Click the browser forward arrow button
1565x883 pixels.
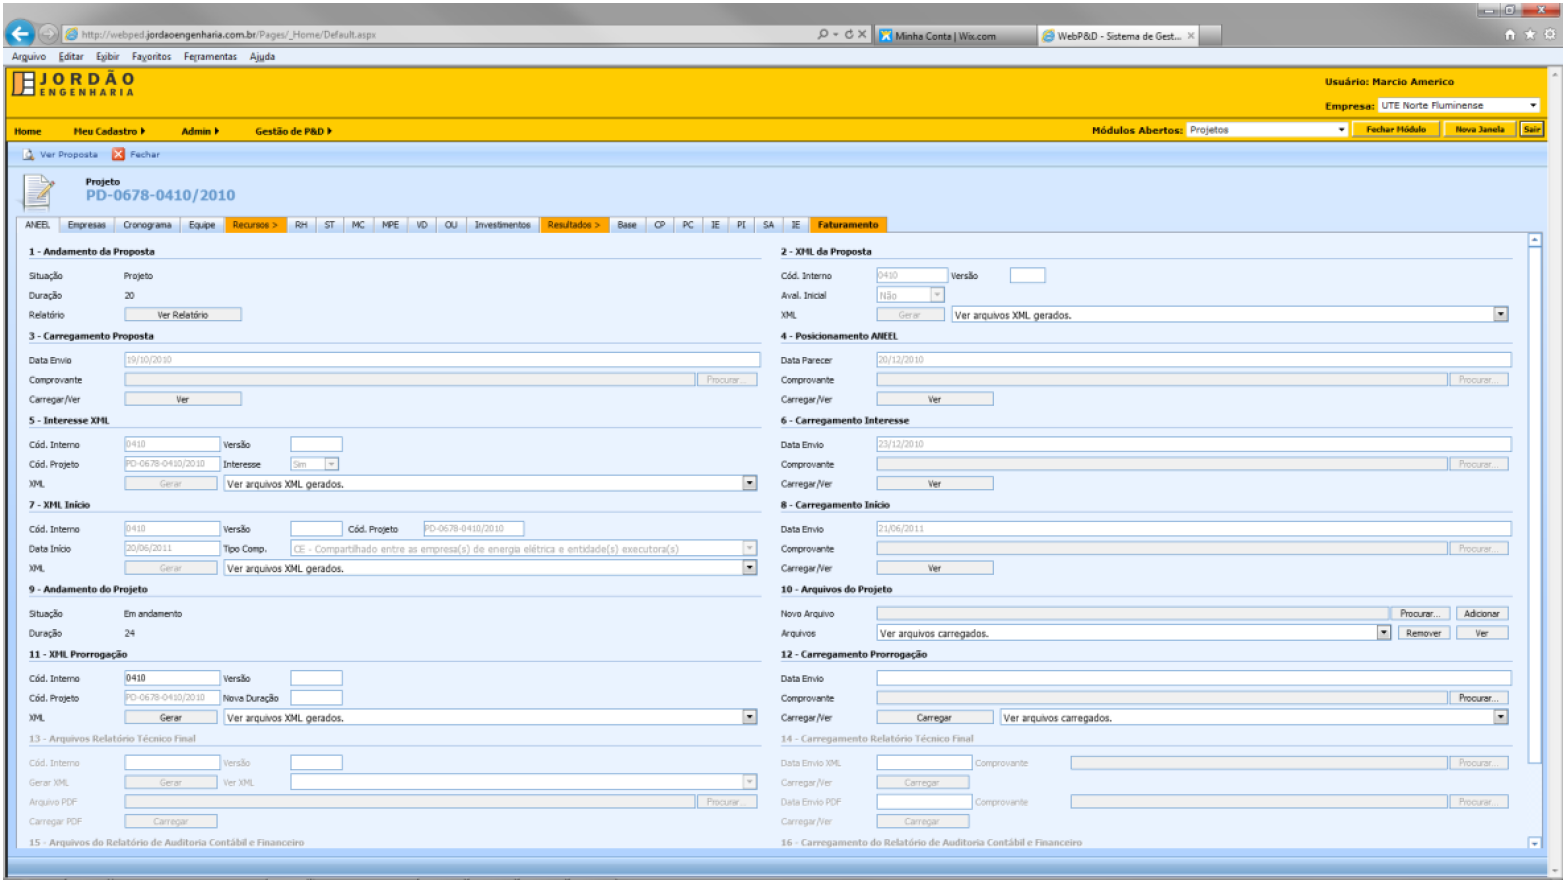pos(48,34)
